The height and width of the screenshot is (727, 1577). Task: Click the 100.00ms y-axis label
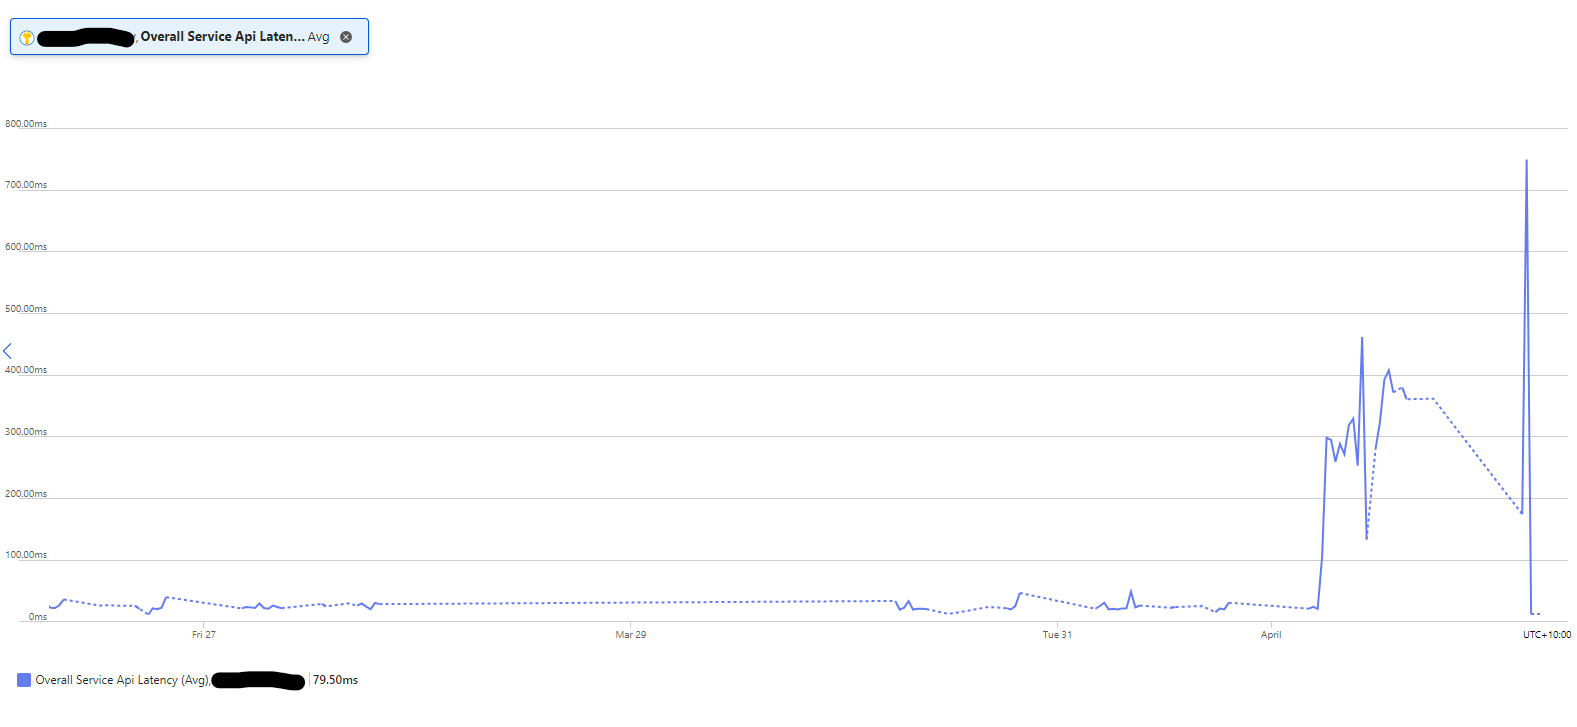26,555
